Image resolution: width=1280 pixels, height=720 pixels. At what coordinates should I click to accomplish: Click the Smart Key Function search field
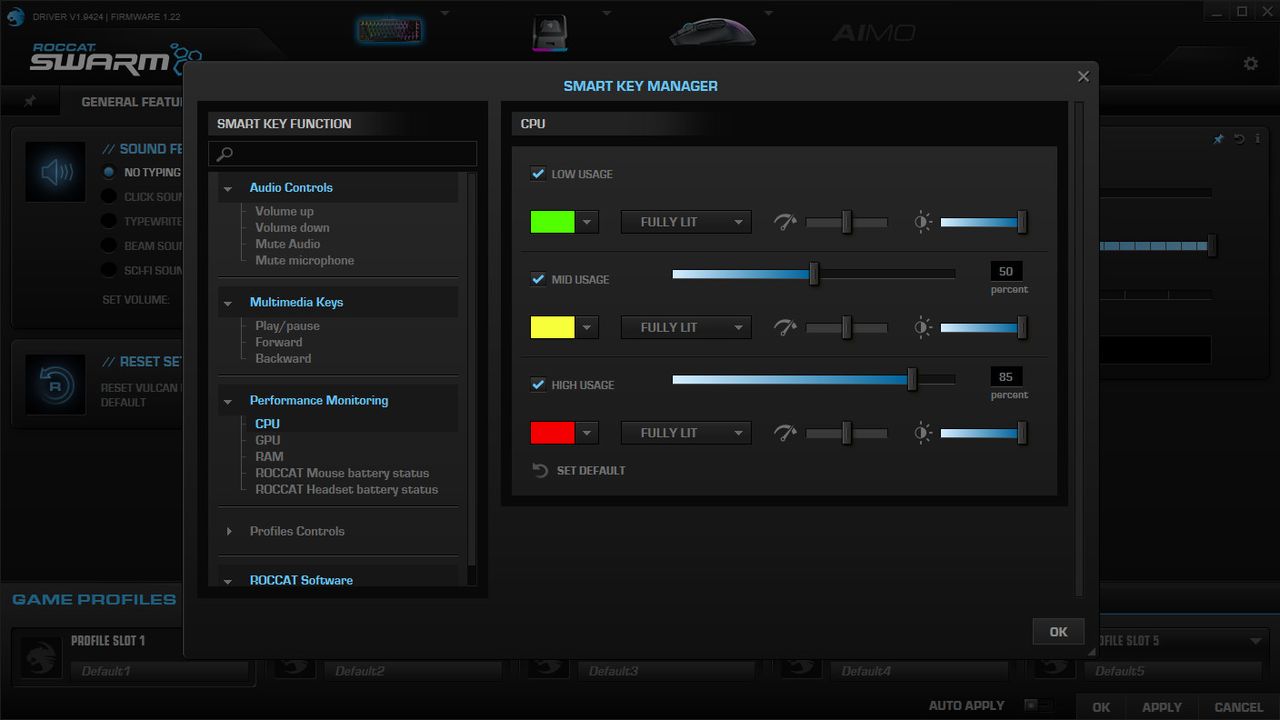point(342,153)
